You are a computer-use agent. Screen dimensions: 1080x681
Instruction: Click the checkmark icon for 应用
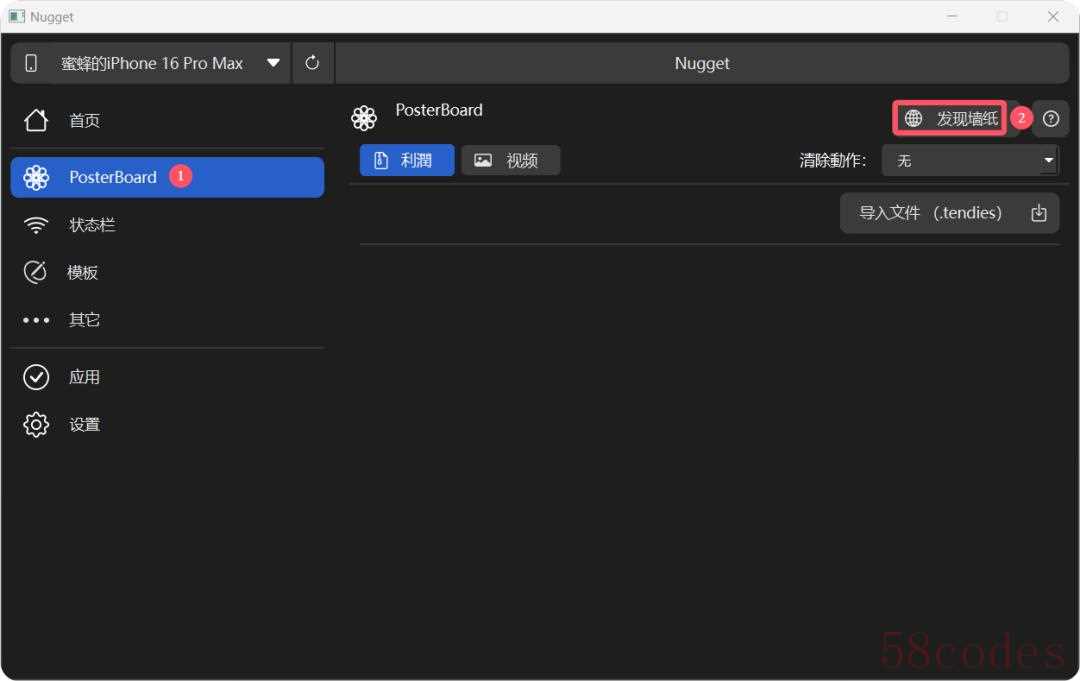tap(36, 377)
